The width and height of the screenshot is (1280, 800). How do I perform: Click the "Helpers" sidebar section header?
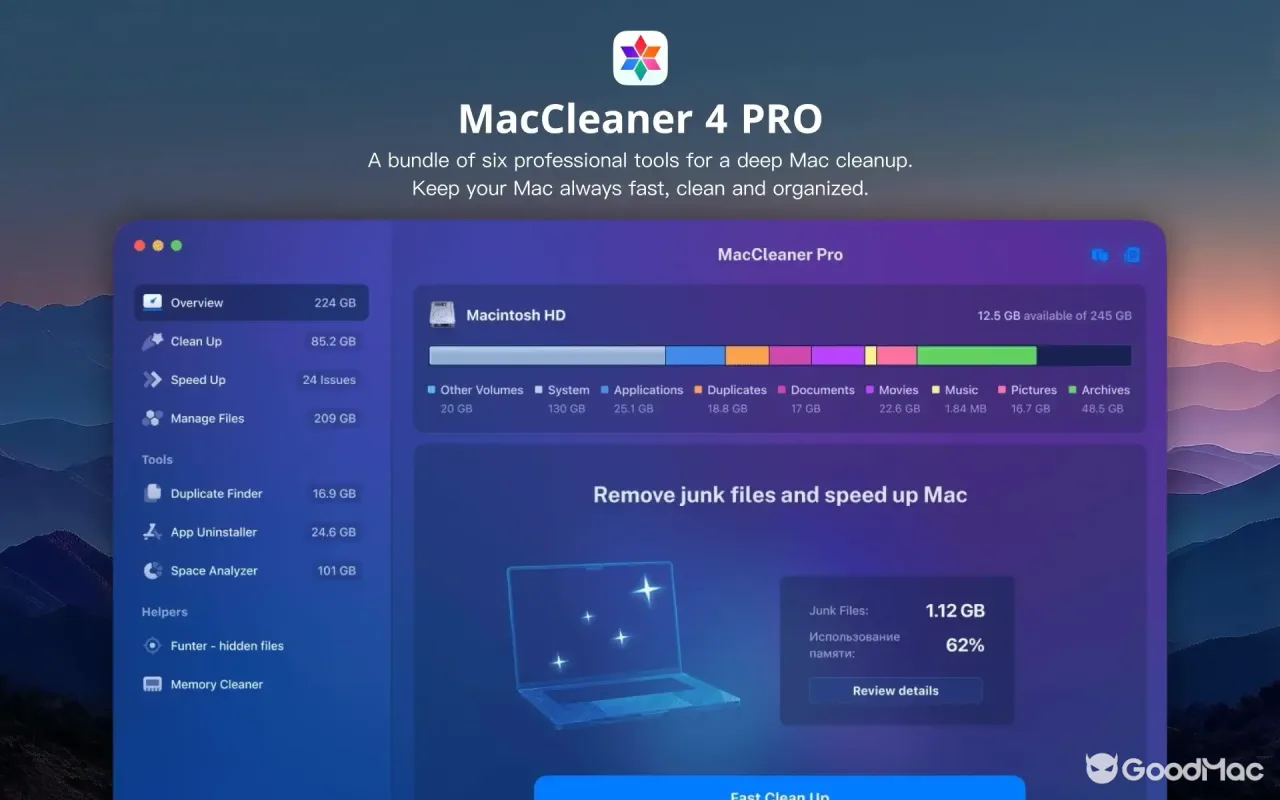(x=164, y=612)
